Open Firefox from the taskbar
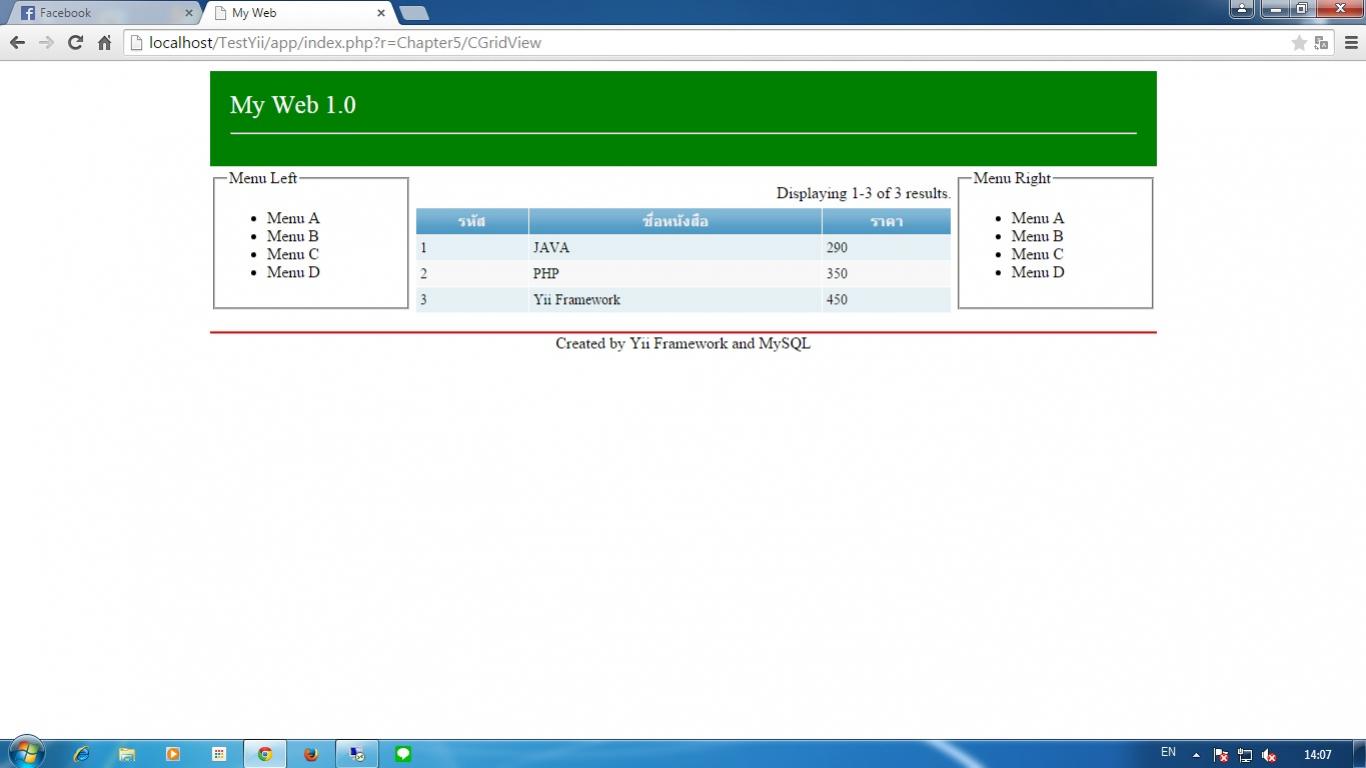Image resolution: width=1366 pixels, height=768 pixels. click(x=311, y=754)
